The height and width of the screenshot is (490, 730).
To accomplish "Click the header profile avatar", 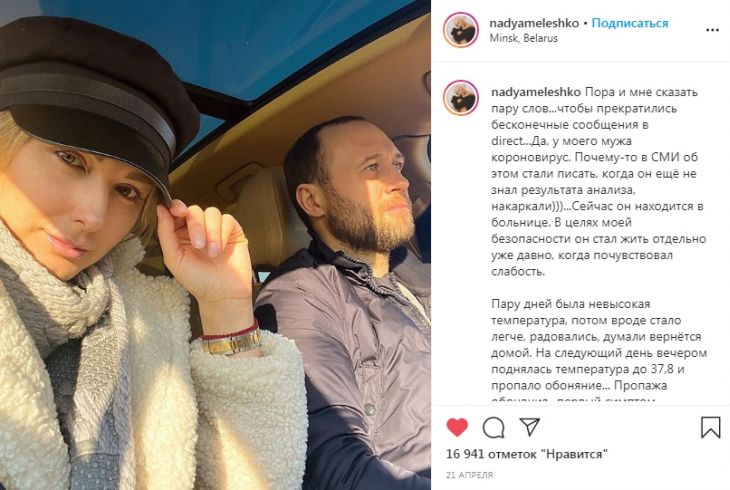I will (x=461, y=30).
